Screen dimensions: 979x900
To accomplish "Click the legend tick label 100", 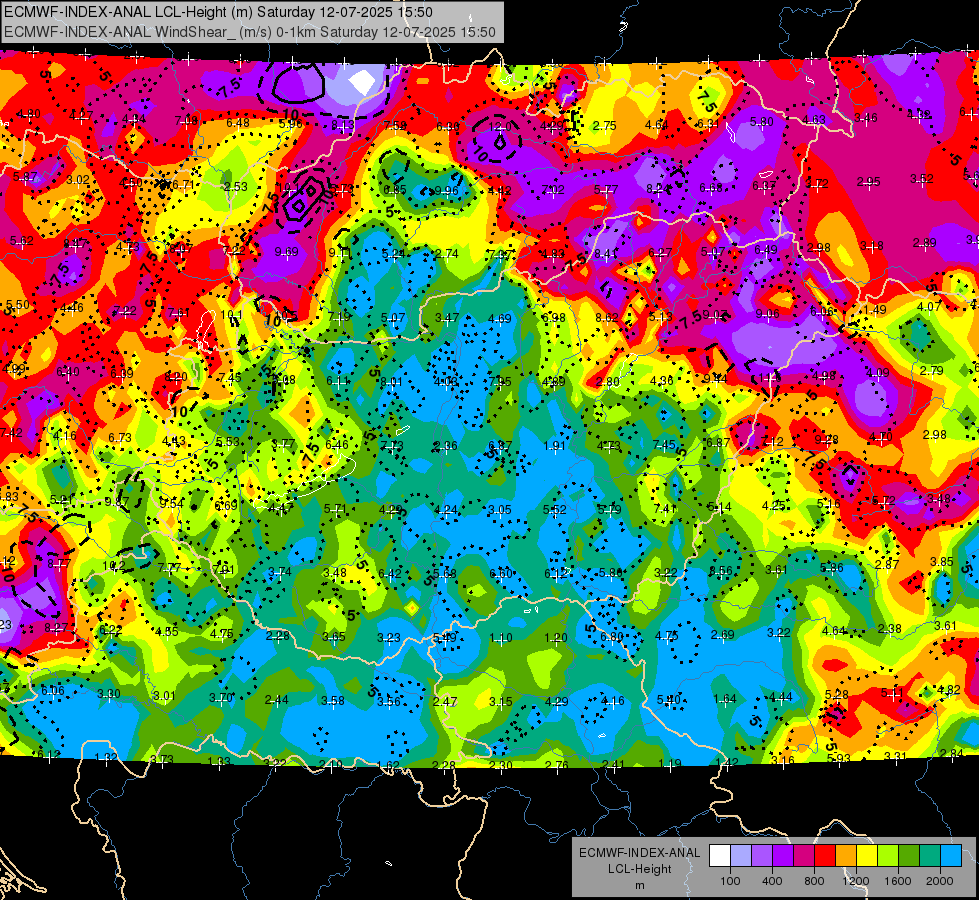I will coord(730,881).
